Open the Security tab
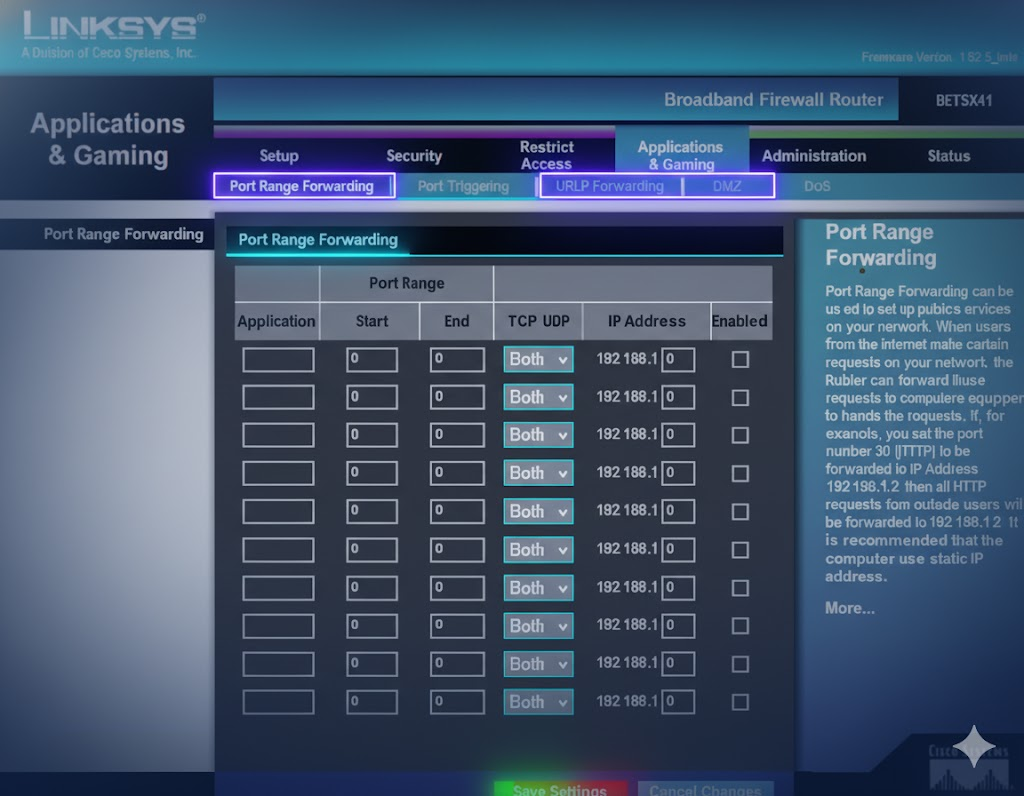1024x796 pixels. 414,156
